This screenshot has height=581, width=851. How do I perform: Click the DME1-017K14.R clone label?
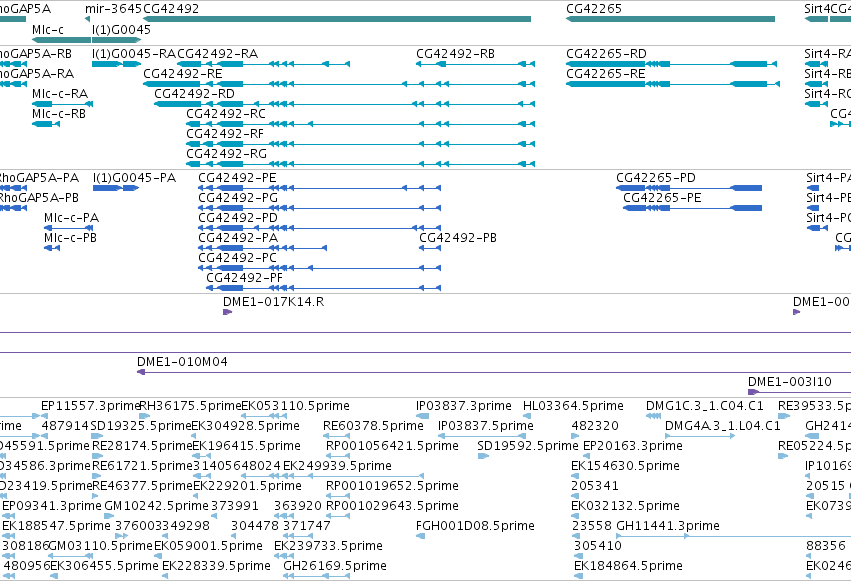click(274, 302)
